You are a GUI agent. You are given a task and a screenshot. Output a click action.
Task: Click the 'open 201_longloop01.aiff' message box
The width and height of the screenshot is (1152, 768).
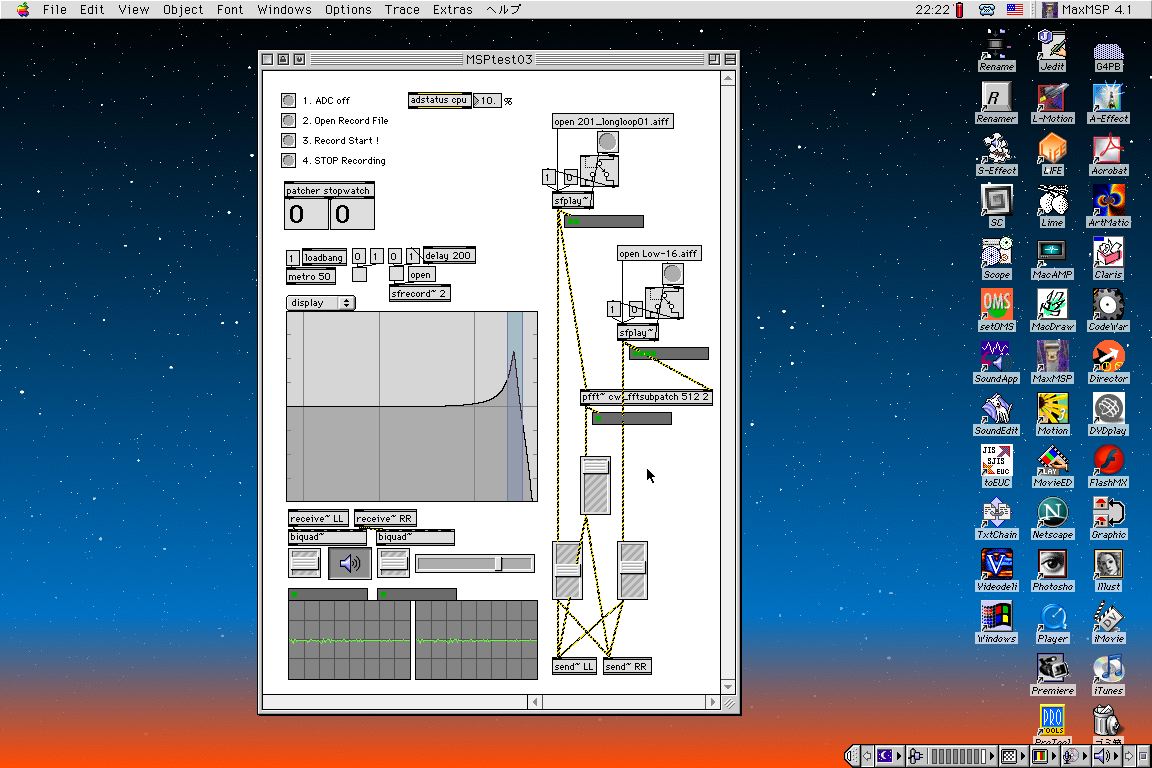tap(612, 122)
